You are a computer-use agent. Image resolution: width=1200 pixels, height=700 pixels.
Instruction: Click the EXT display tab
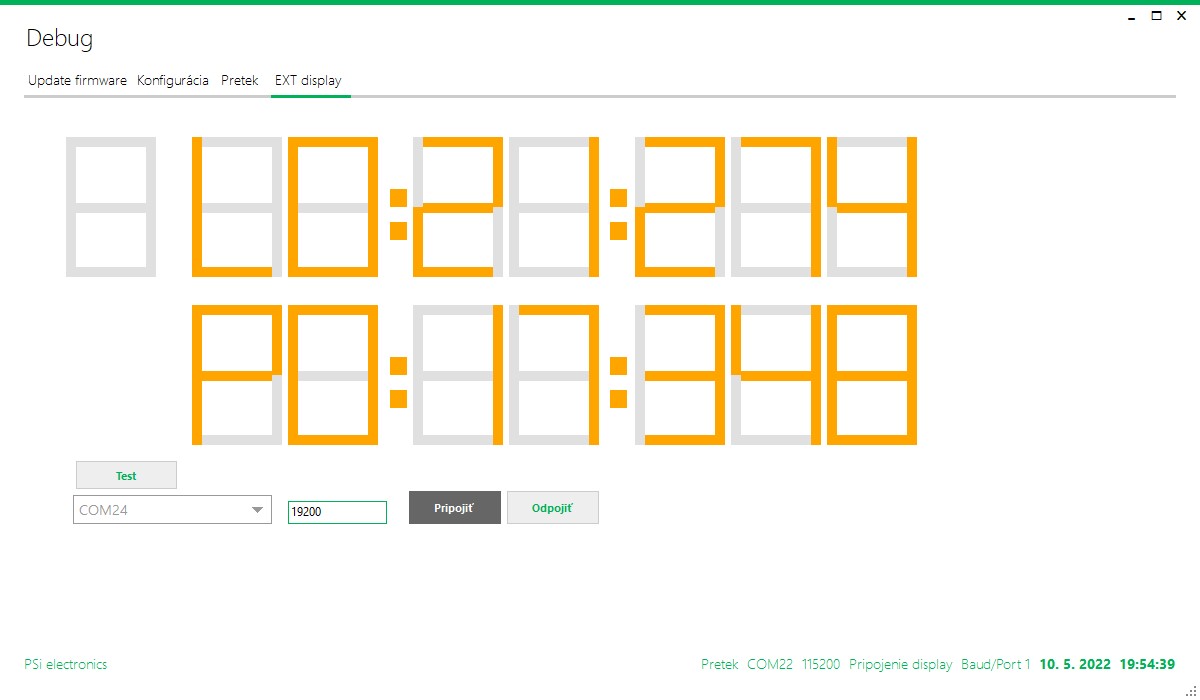click(x=308, y=80)
